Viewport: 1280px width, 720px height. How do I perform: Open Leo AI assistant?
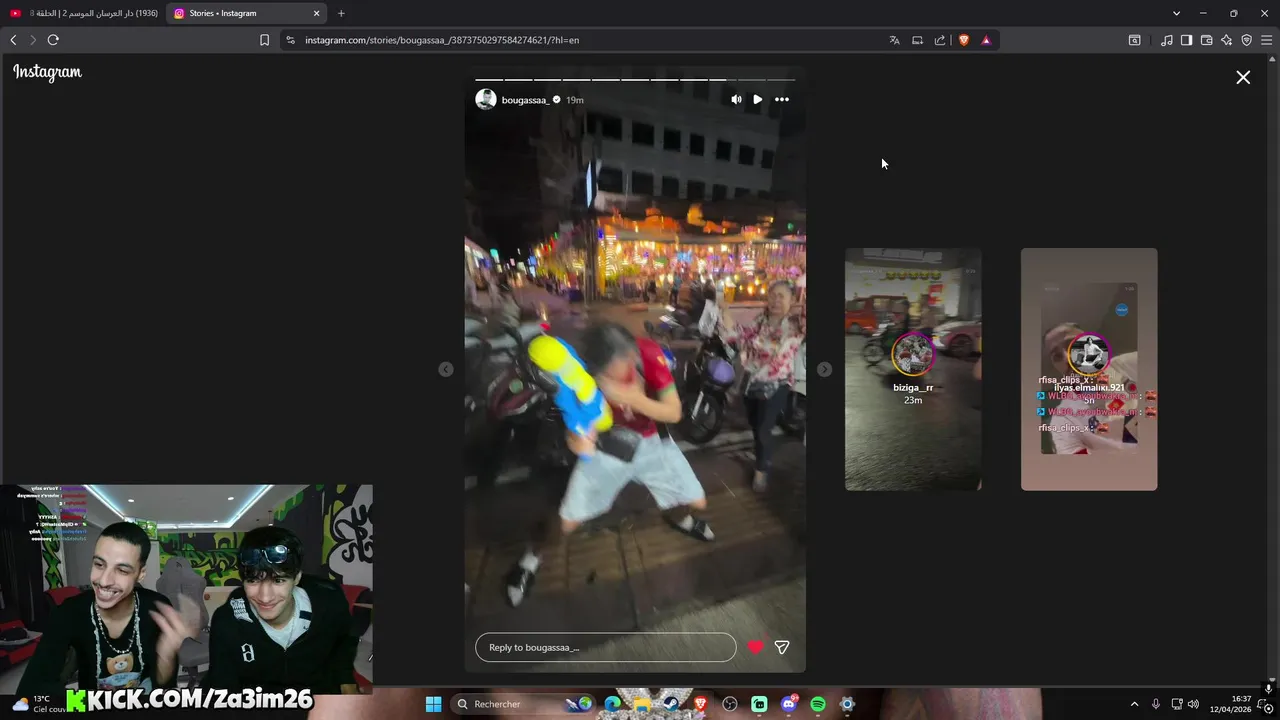(1227, 40)
